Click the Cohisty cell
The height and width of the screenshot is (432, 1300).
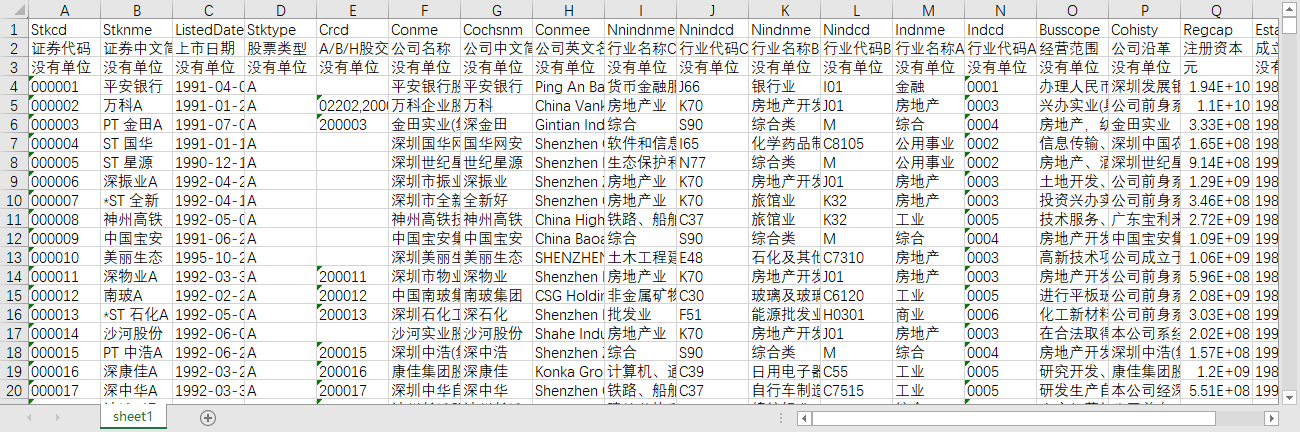[1144, 30]
